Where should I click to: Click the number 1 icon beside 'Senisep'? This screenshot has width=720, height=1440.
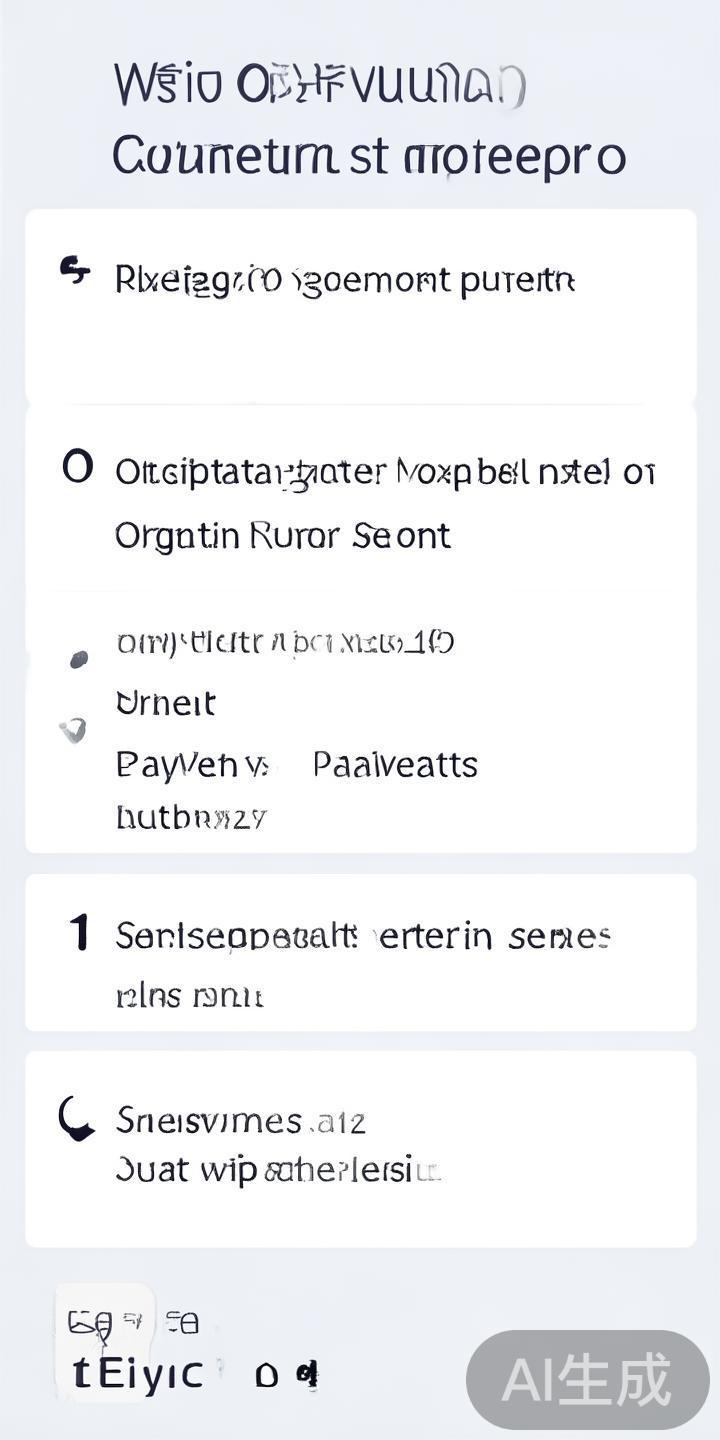point(79,933)
